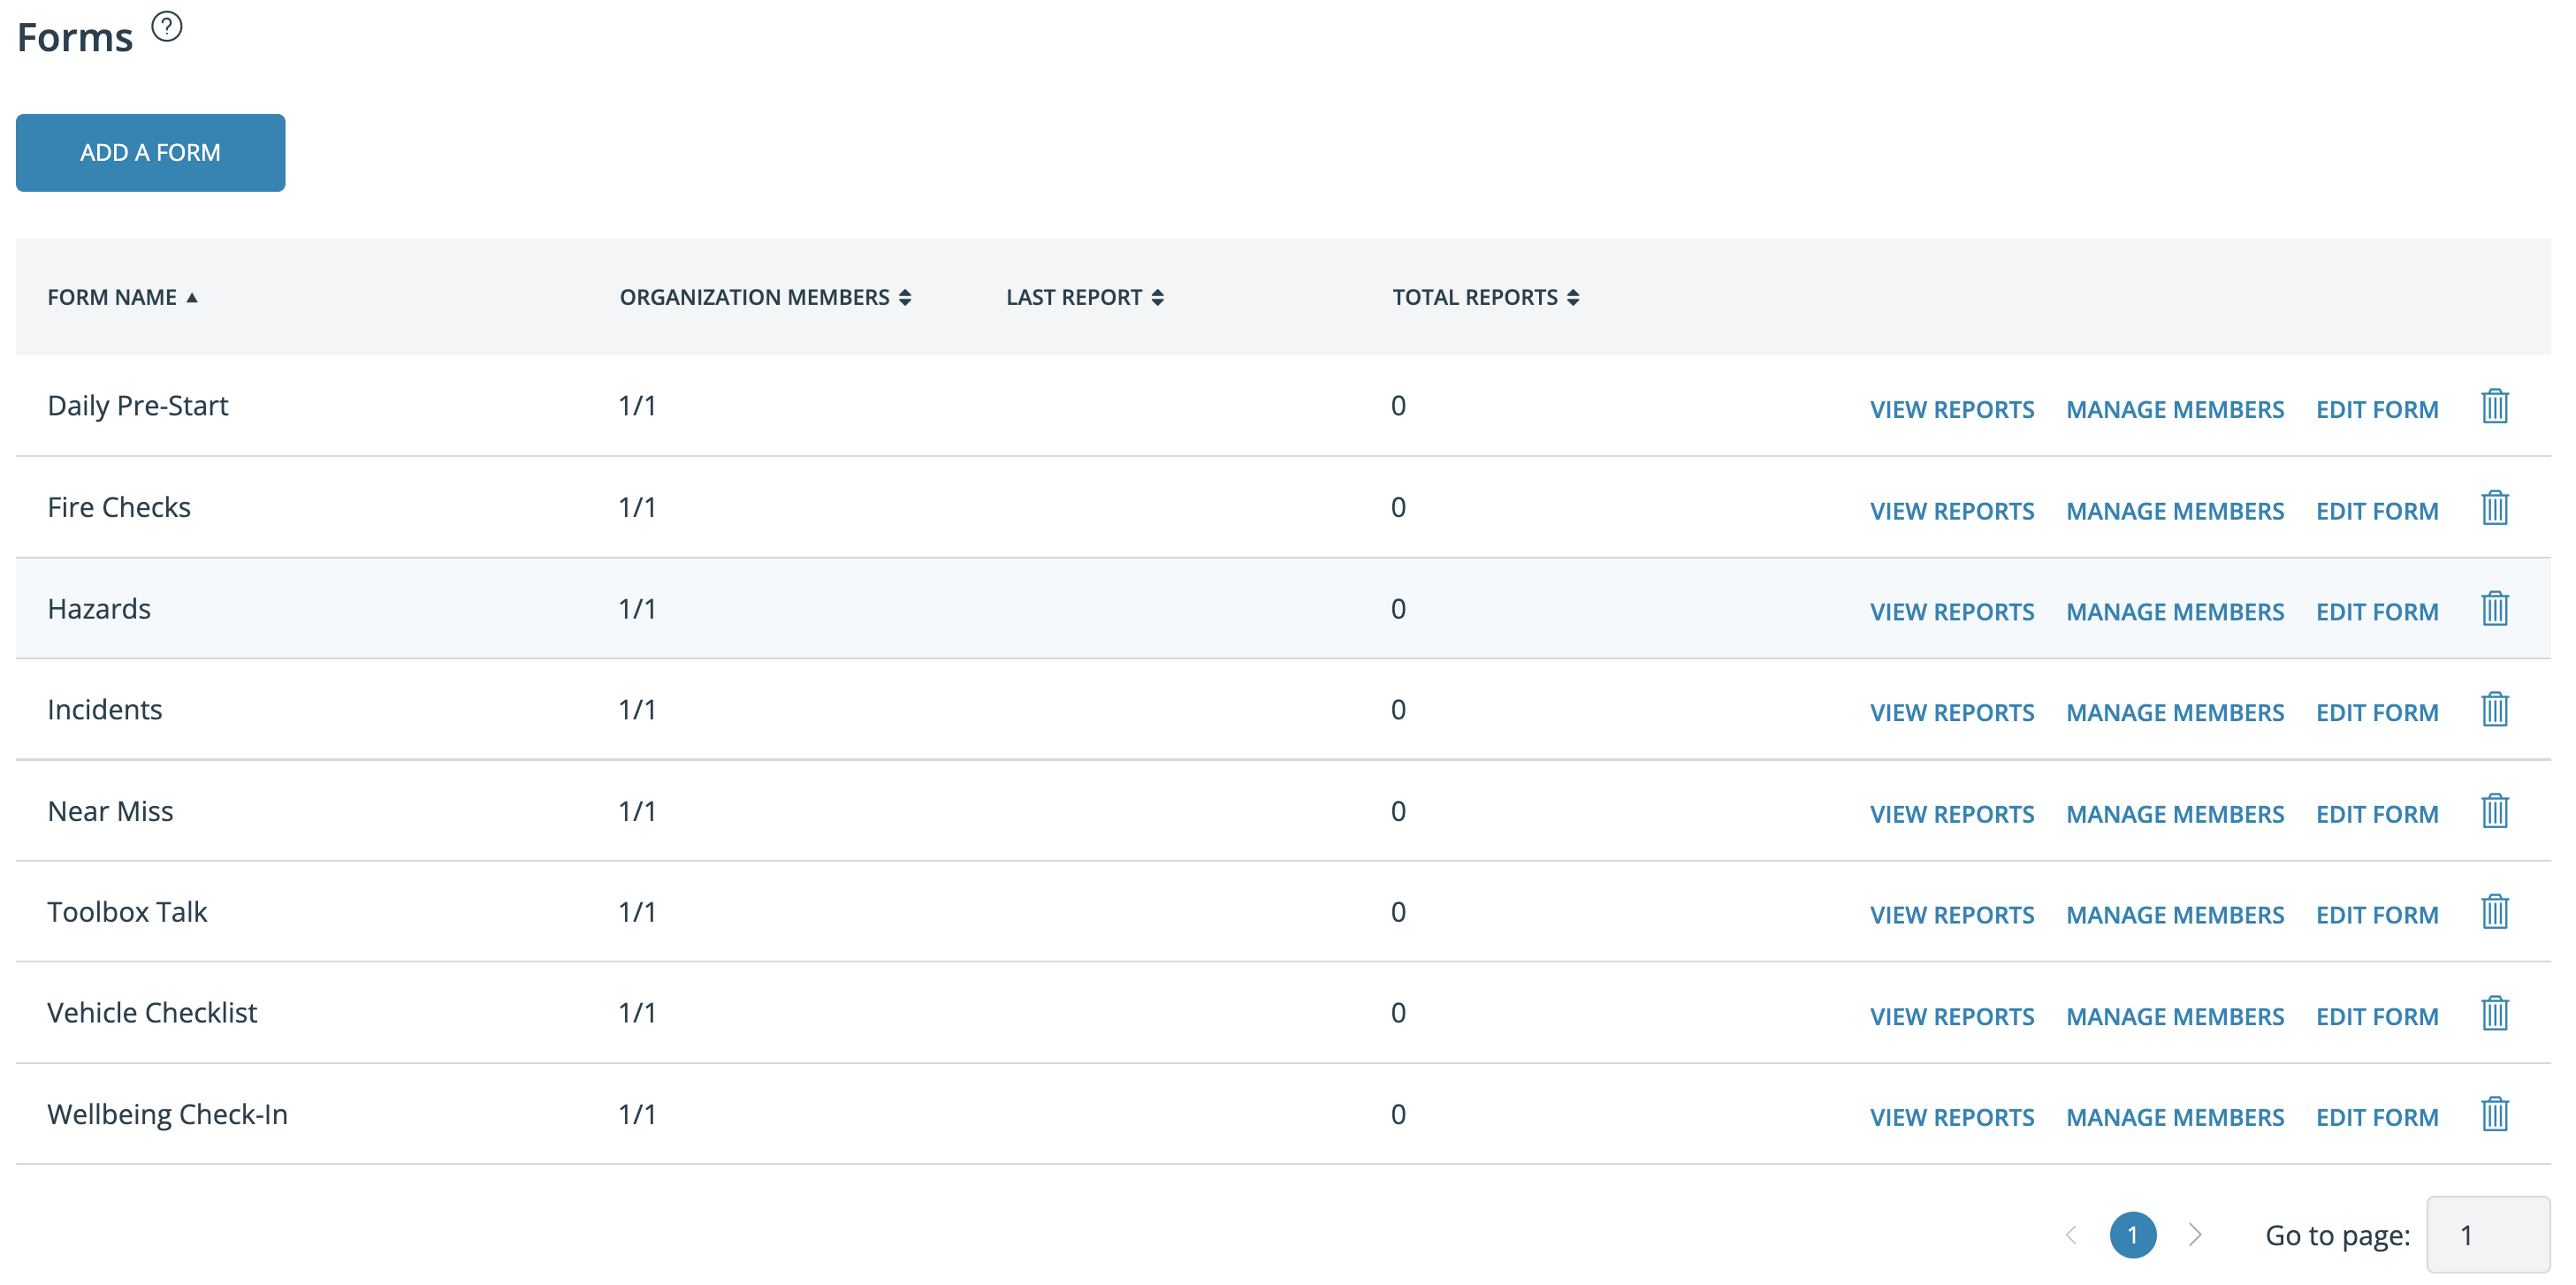Edit the Toolbox Talk form

pyautogui.click(x=2377, y=915)
